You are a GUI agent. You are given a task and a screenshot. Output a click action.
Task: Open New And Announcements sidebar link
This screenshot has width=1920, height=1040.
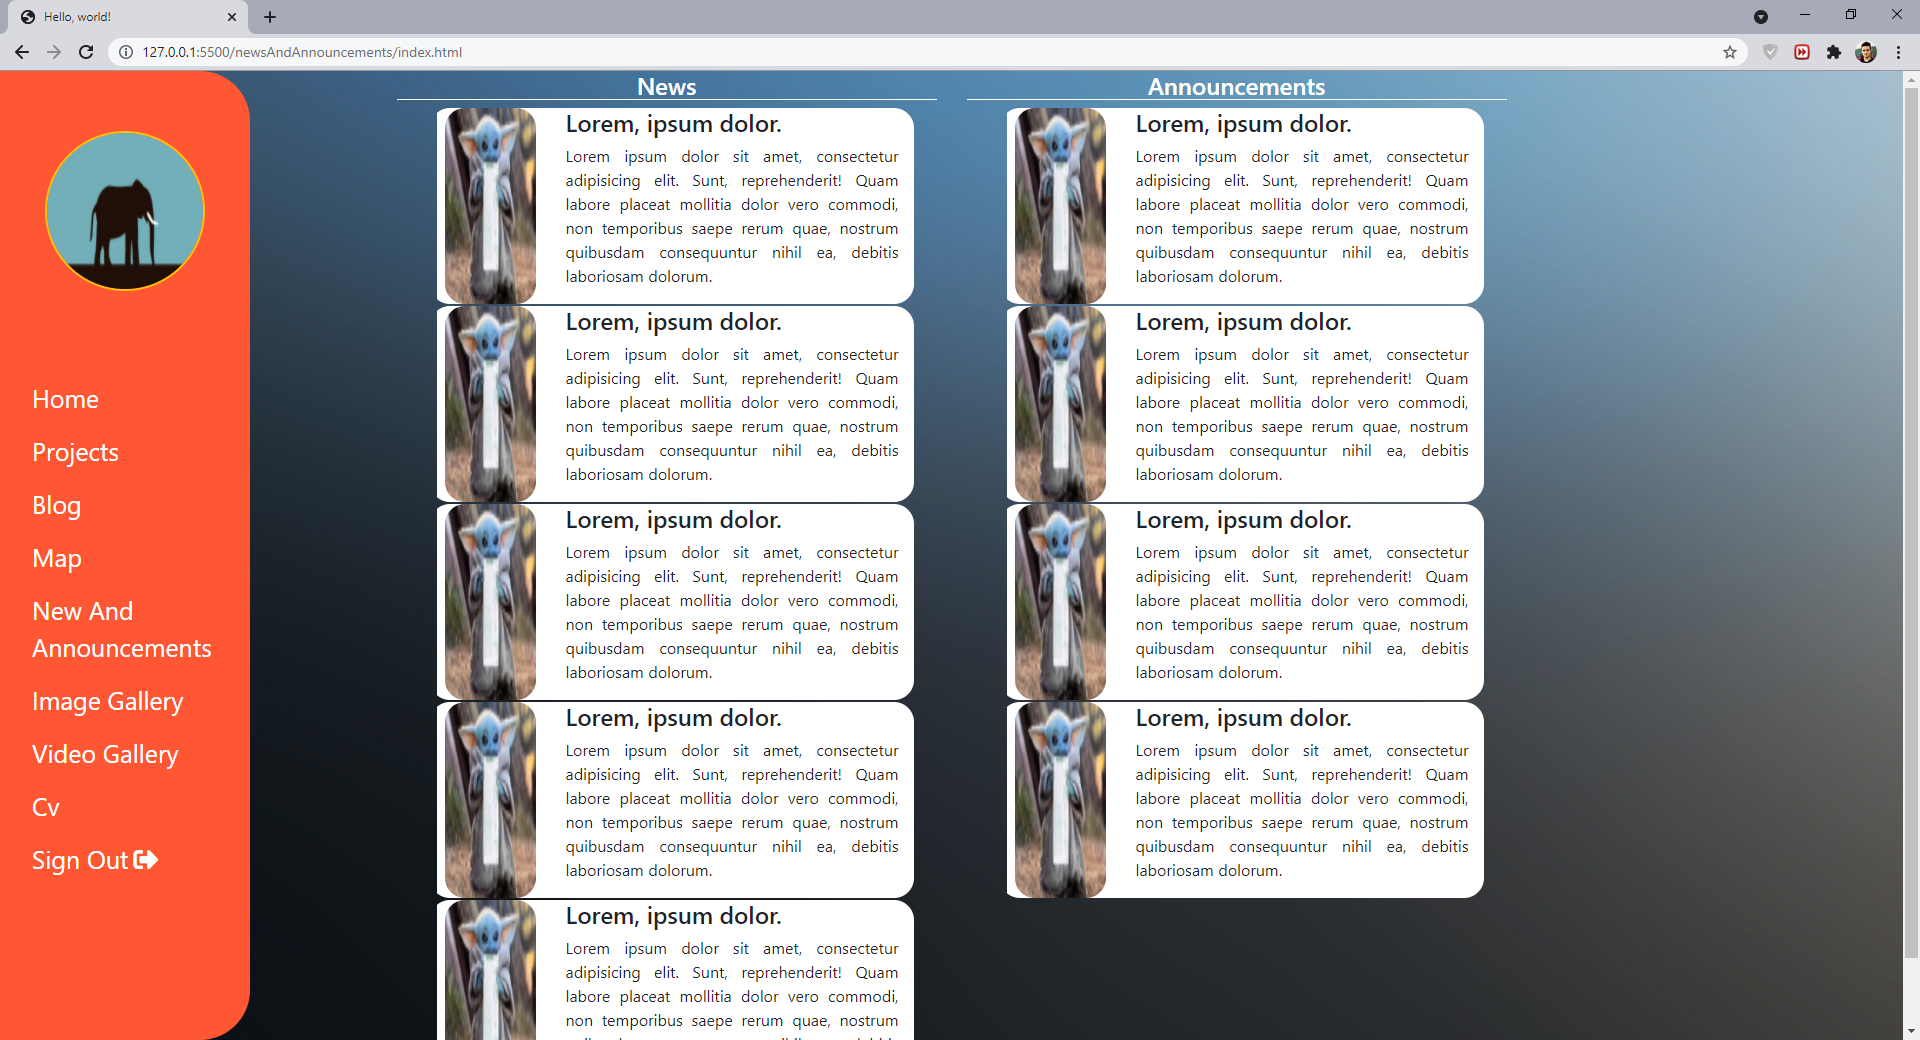tap(122, 630)
